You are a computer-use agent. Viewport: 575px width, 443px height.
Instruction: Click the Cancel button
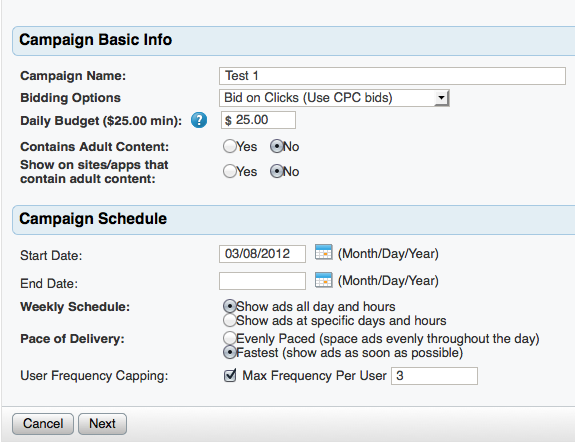[43, 424]
